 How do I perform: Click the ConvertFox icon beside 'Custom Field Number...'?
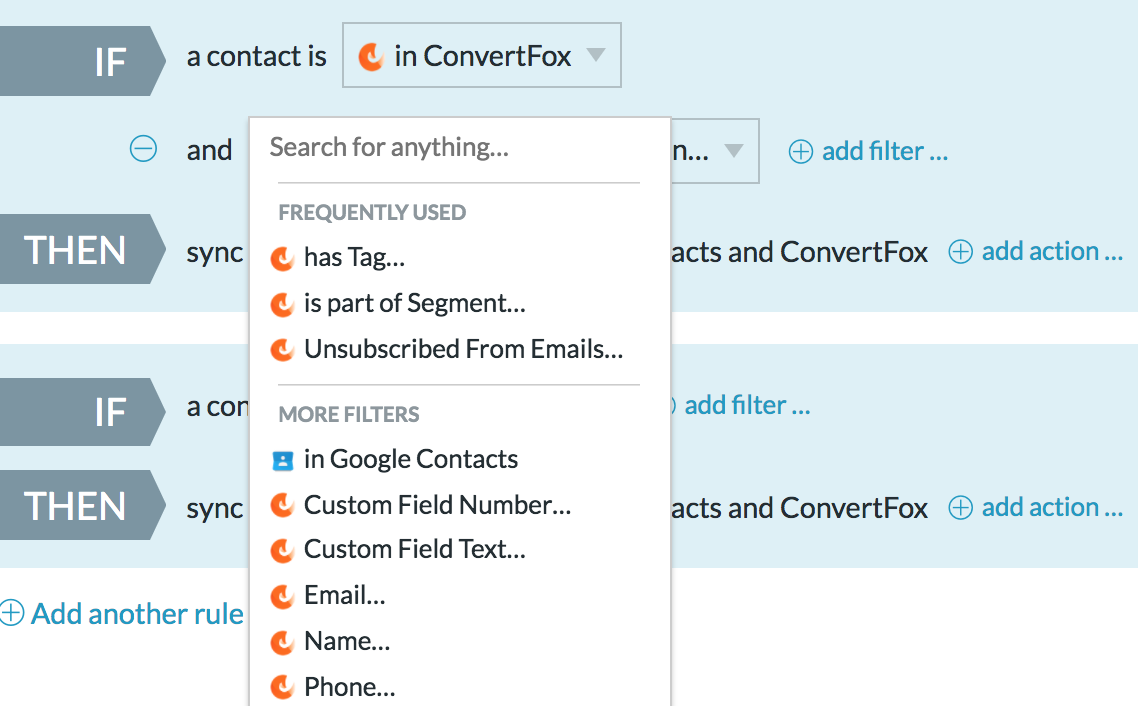(x=282, y=505)
